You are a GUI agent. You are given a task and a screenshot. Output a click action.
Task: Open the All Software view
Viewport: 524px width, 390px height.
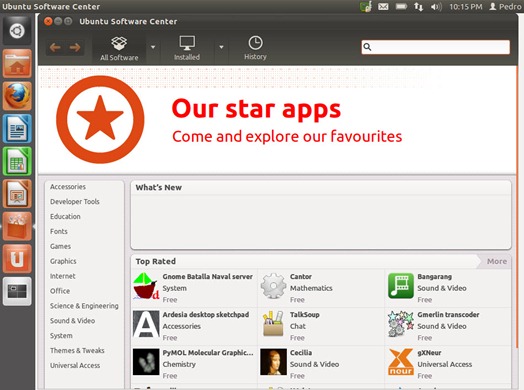pyautogui.click(x=119, y=48)
